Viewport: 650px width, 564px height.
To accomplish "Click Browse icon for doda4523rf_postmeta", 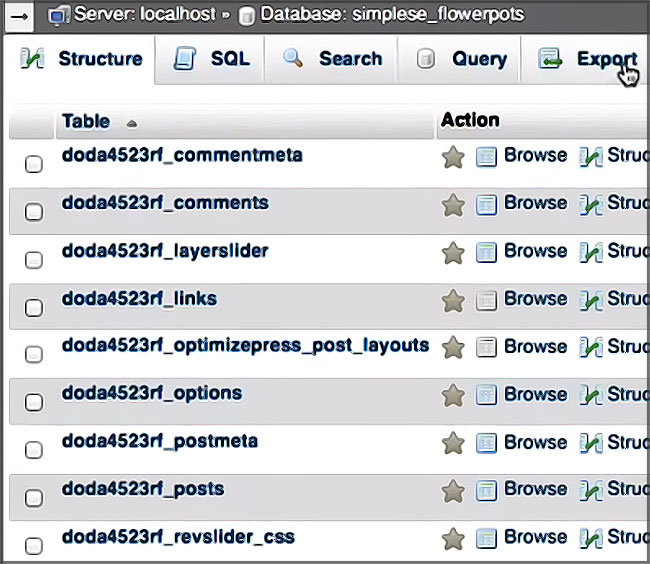I will click(x=486, y=443).
